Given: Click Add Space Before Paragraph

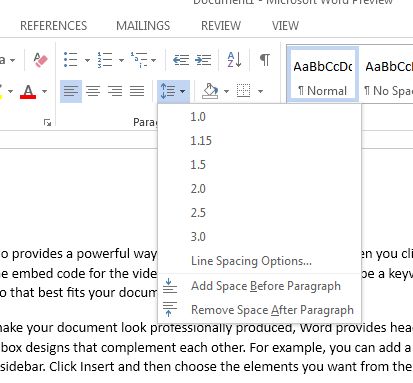Looking at the screenshot, I should coord(260,286).
